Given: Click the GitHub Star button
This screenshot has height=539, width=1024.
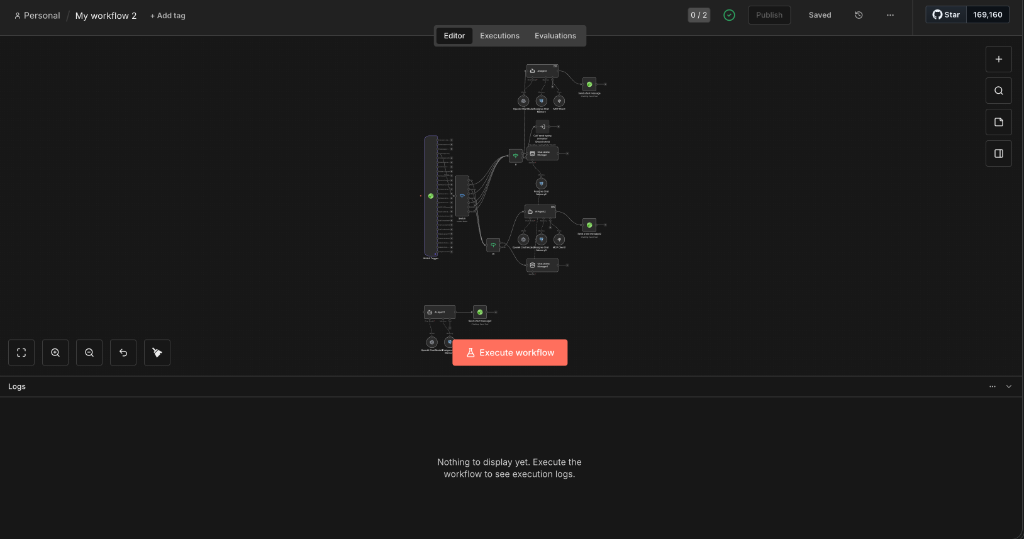Looking at the screenshot, I should tap(946, 15).
